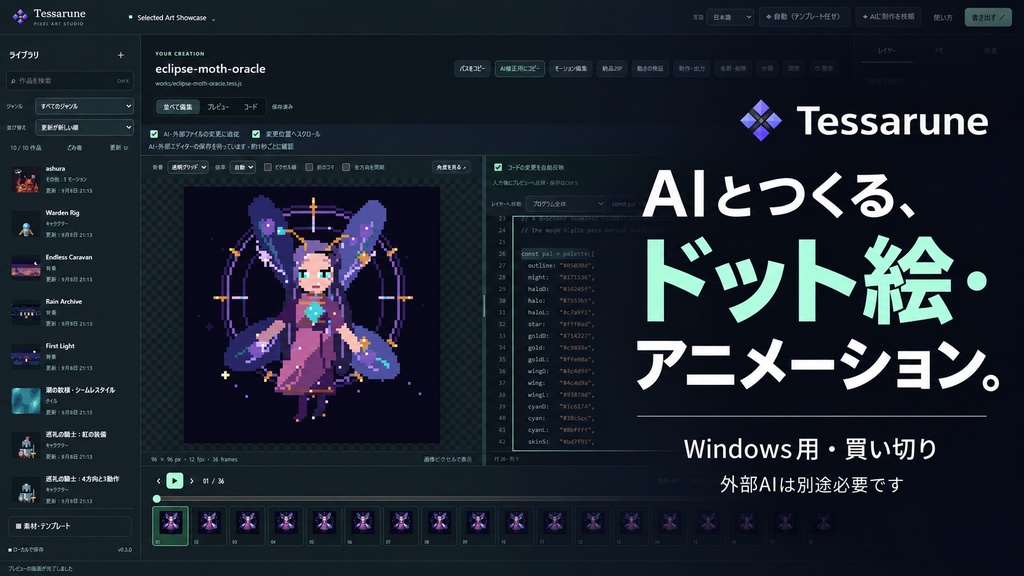Select frame 09 thumbnail in timeline
This screenshot has width=1024, height=576.
click(x=478, y=526)
